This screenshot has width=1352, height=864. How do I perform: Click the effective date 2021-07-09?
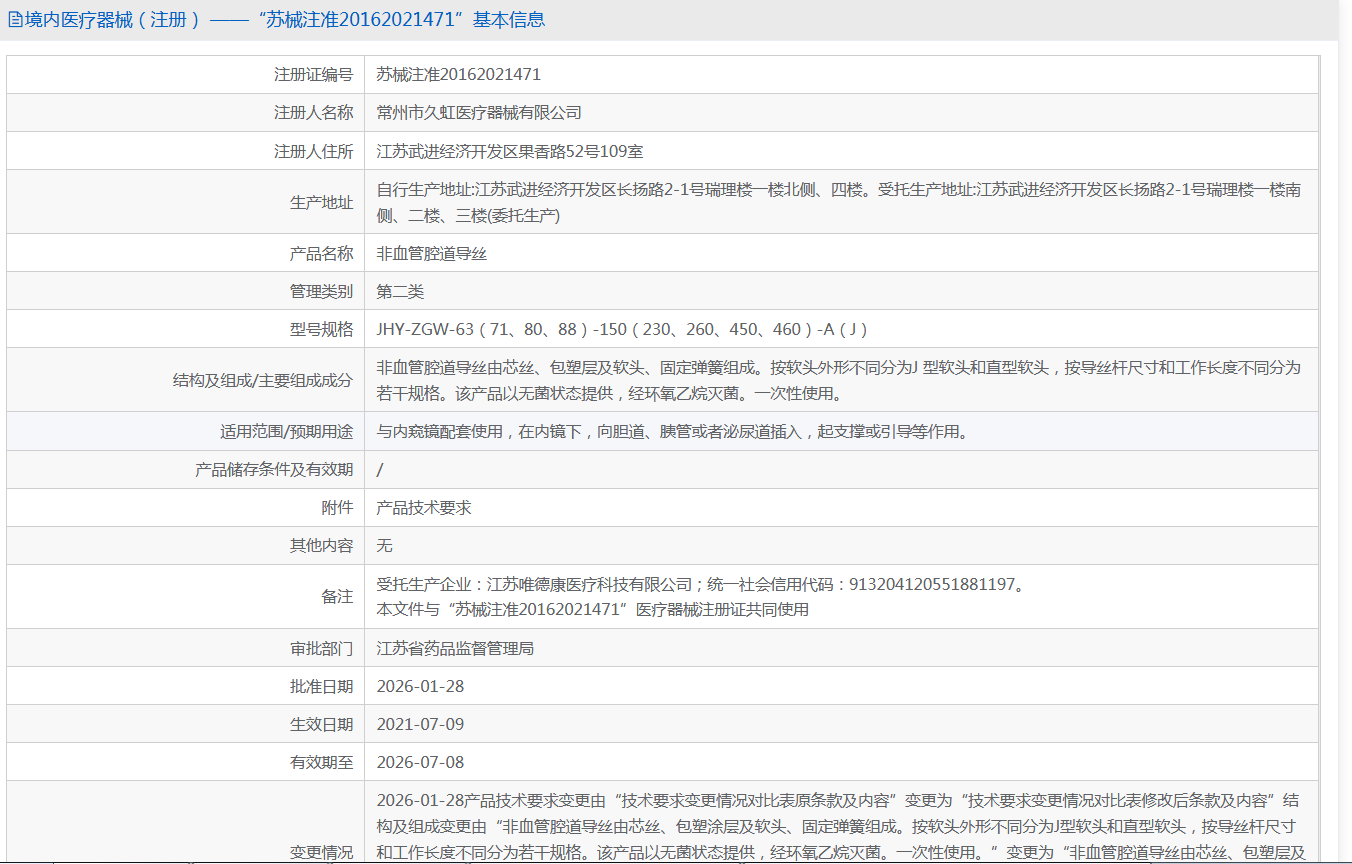click(420, 725)
